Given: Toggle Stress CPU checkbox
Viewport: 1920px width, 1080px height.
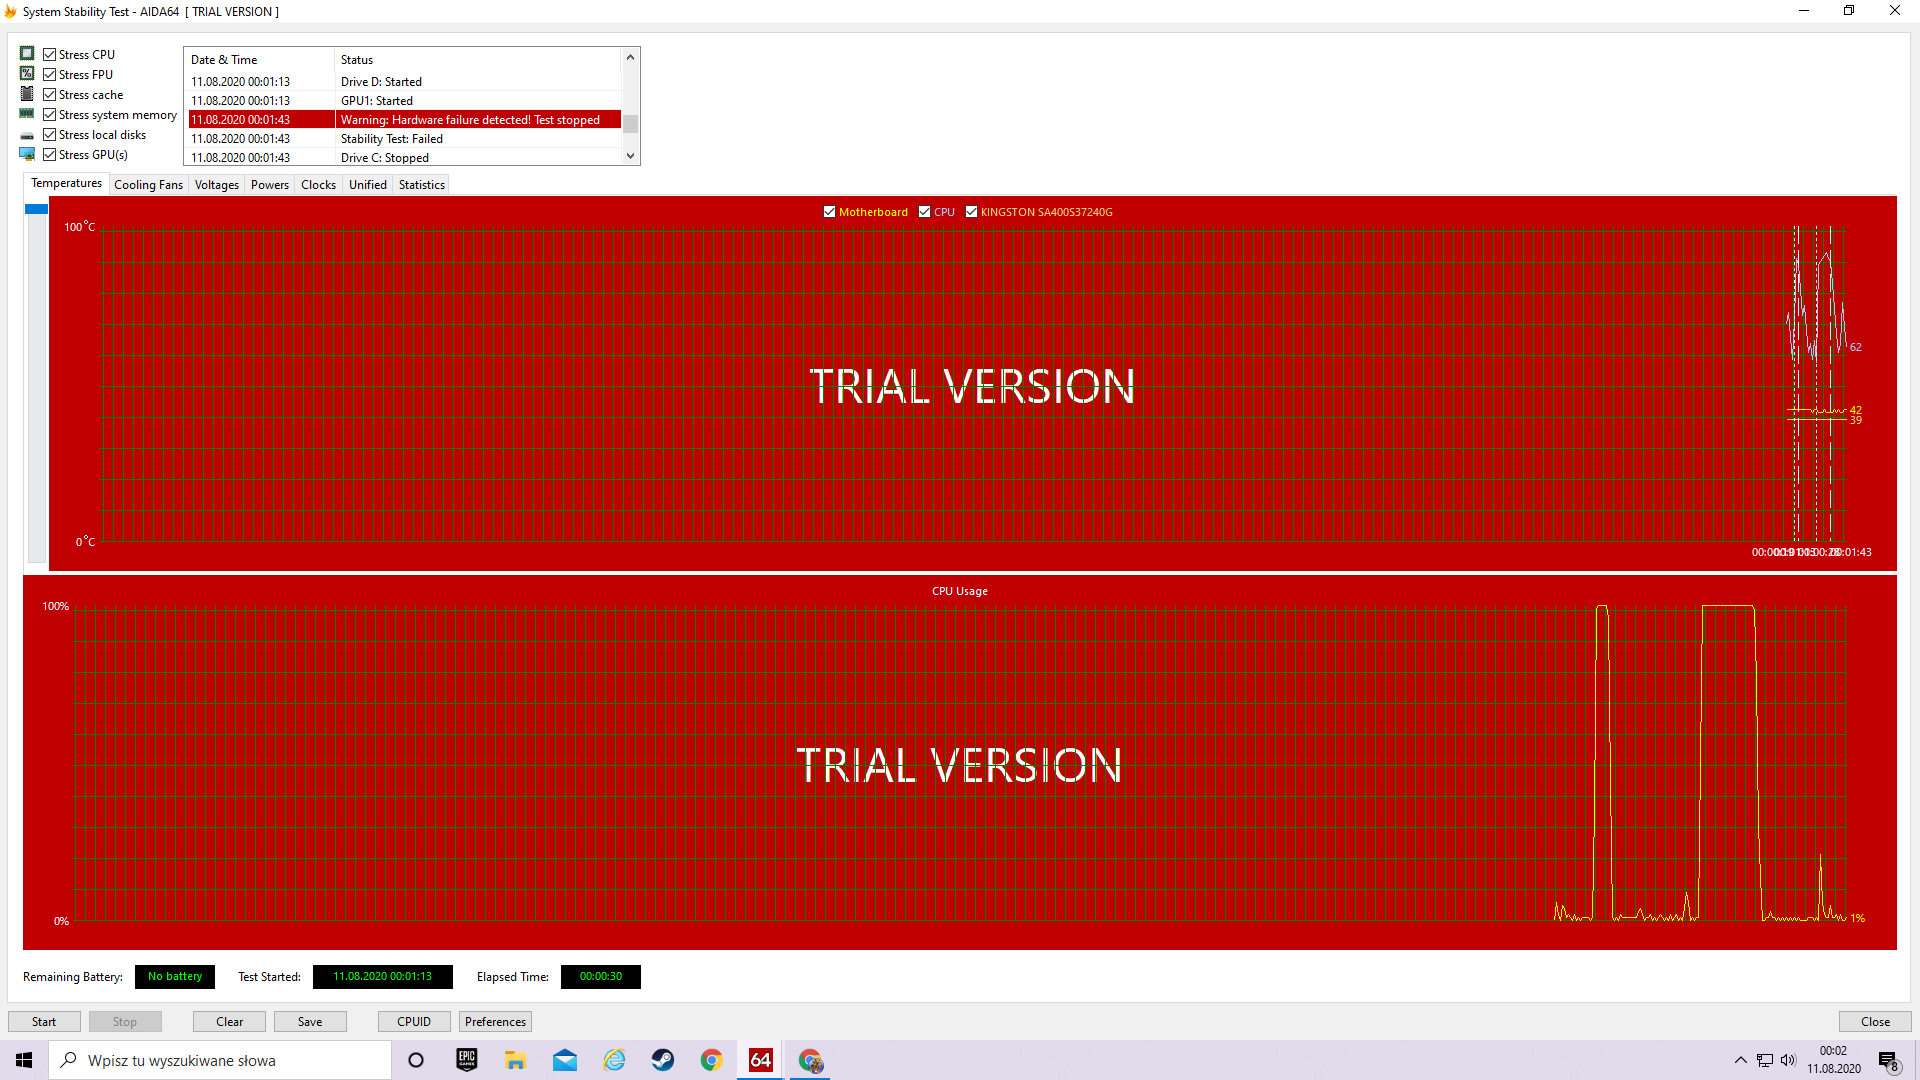Looking at the screenshot, I should (x=49, y=54).
